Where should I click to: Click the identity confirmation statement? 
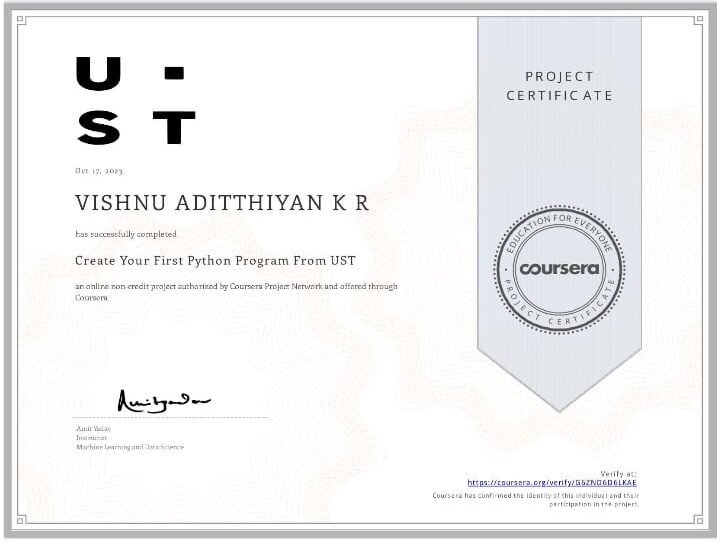click(535, 500)
